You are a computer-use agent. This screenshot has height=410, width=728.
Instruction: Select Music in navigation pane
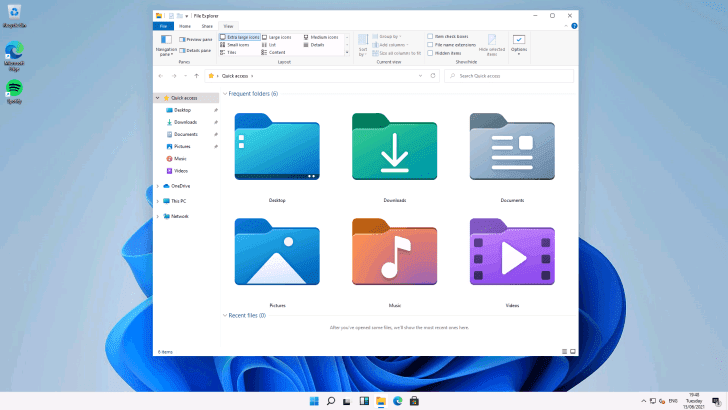pos(180,158)
